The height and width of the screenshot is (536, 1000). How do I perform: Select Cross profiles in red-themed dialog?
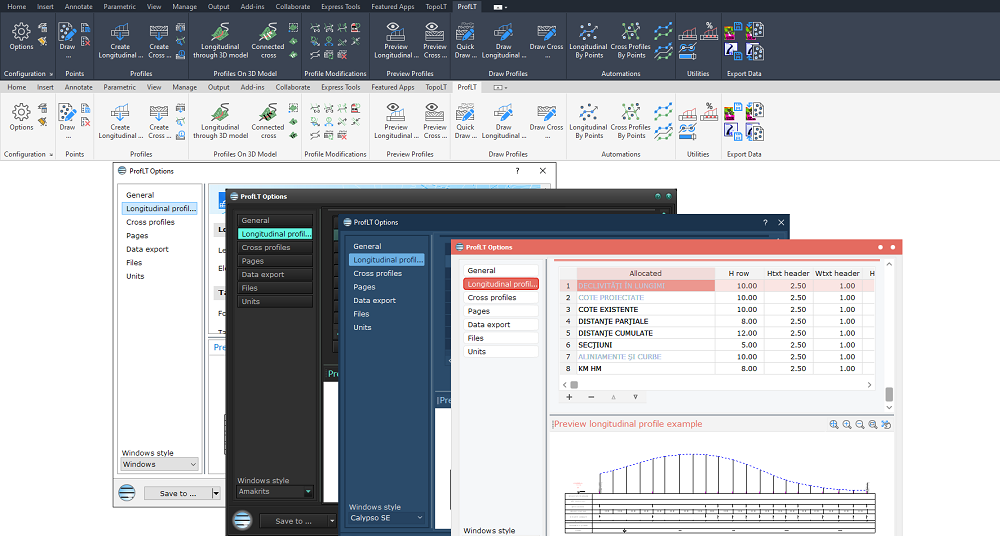click(x=501, y=297)
